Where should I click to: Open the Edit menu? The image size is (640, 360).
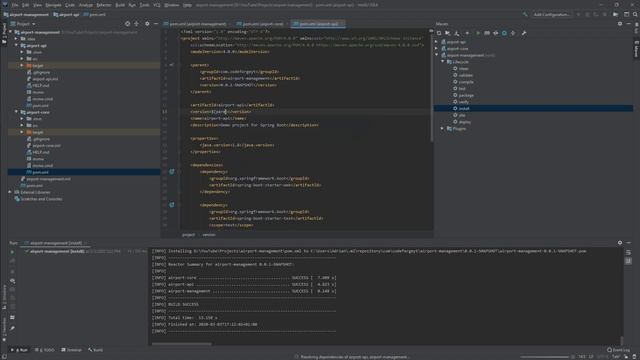pos(26,5)
